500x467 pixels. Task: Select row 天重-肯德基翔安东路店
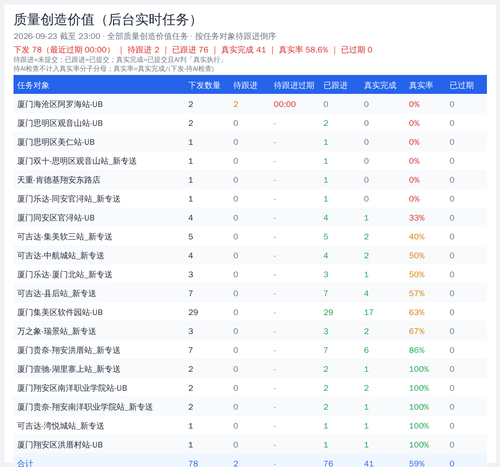pos(250,180)
